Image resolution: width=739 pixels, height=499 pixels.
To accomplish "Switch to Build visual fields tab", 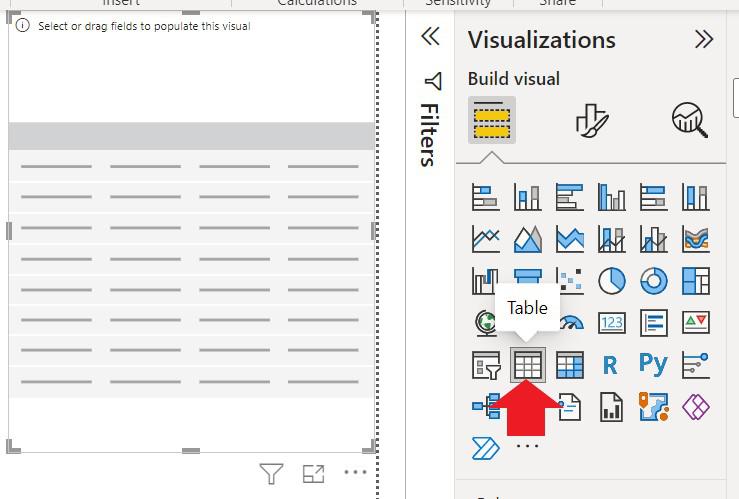I will 492,120.
